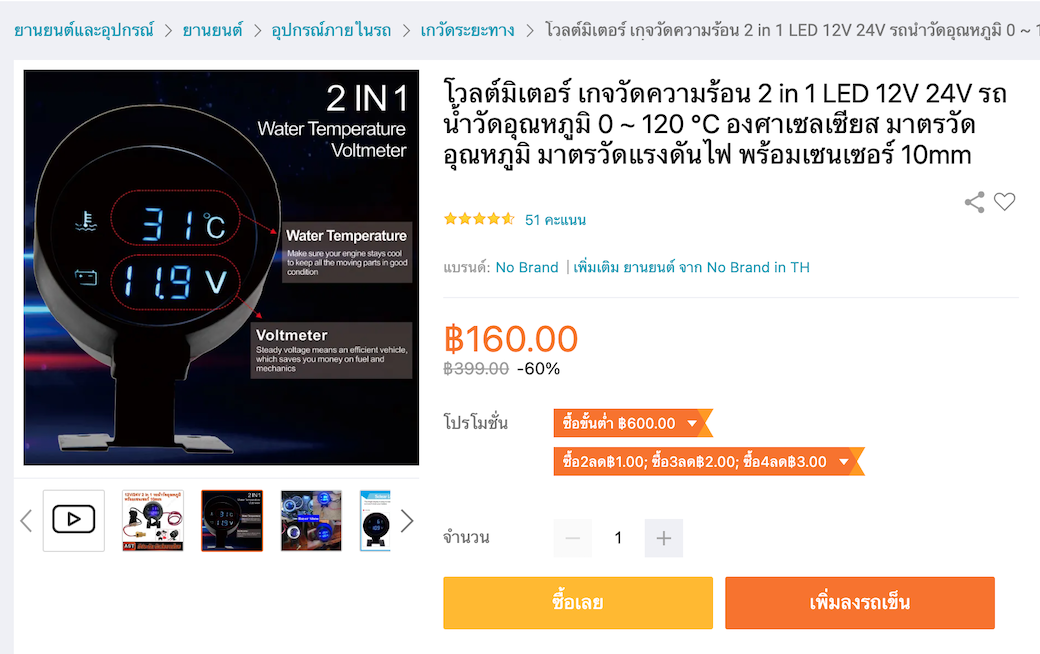Play the product video thumbnail

[74, 520]
